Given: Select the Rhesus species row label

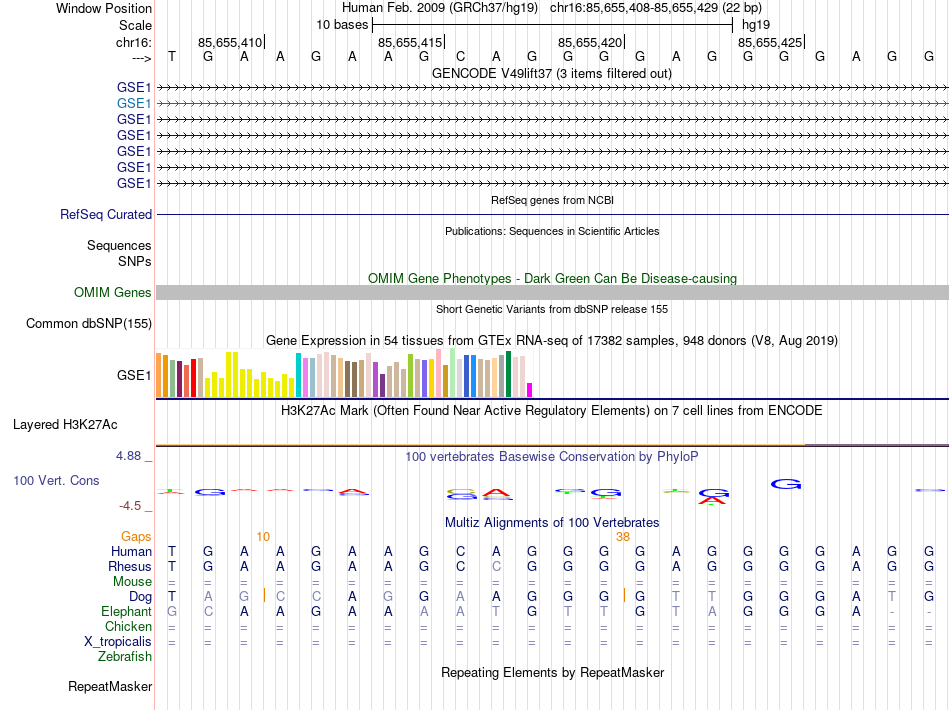Looking at the screenshot, I should pos(129,566).
